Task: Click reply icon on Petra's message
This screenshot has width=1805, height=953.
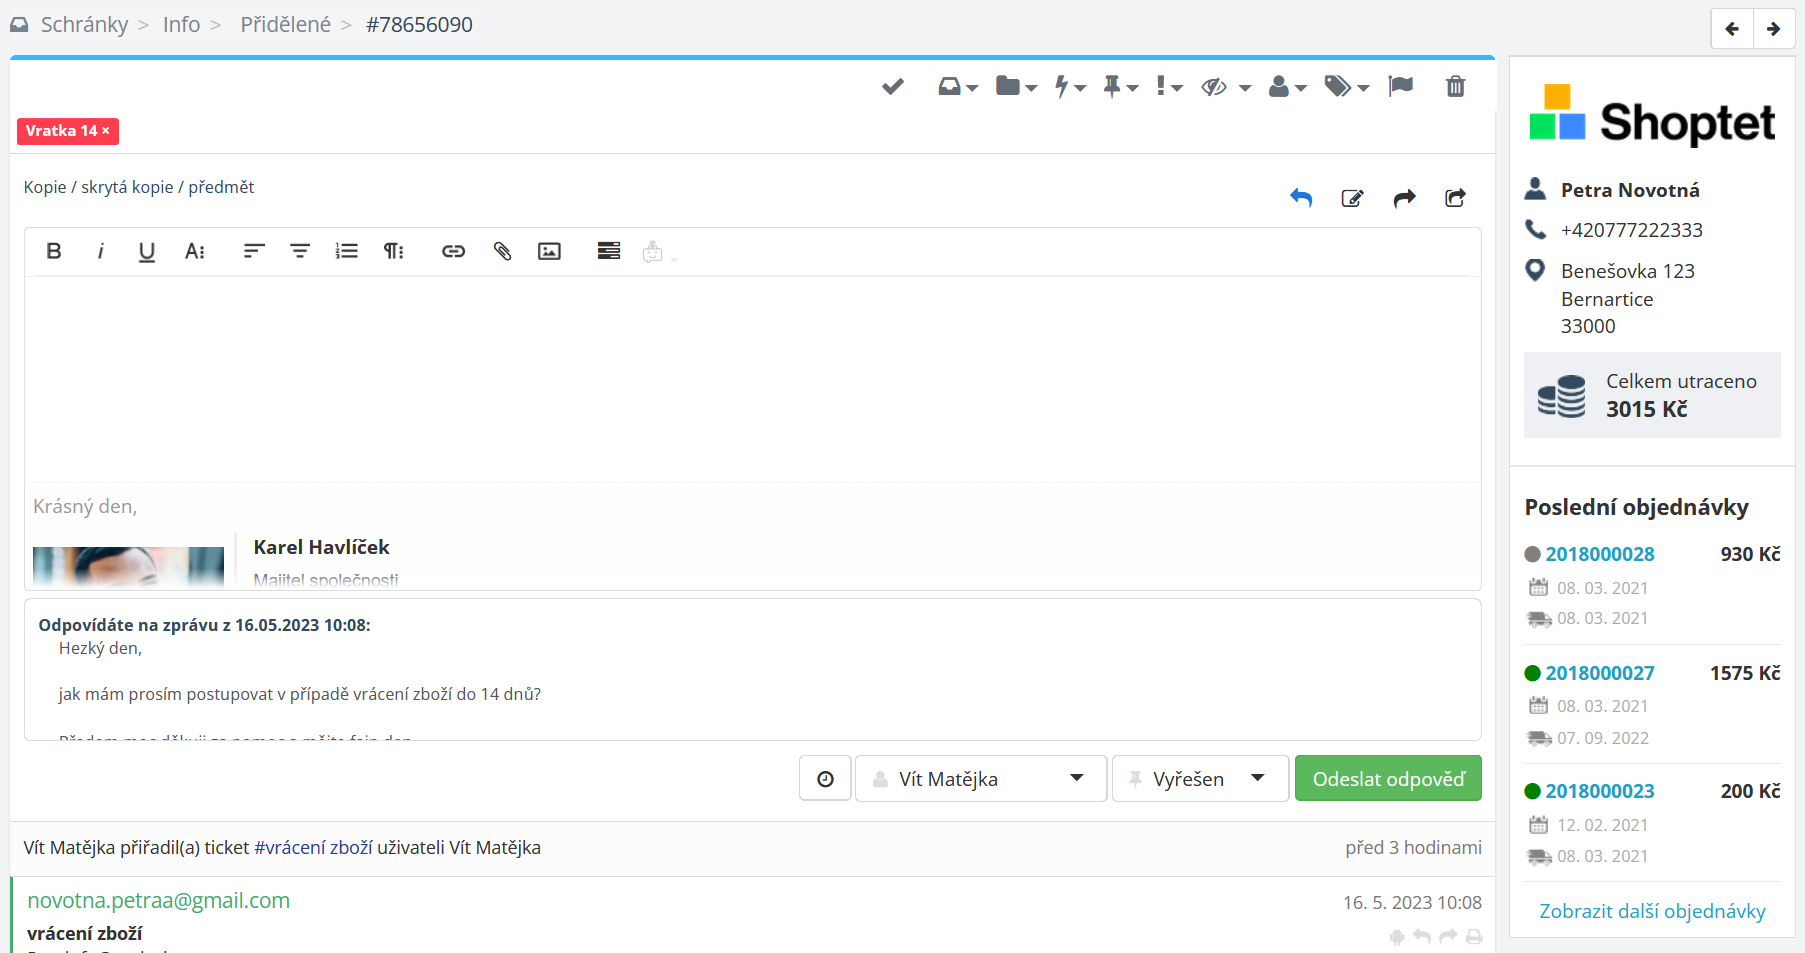Action: (1421, 937)
